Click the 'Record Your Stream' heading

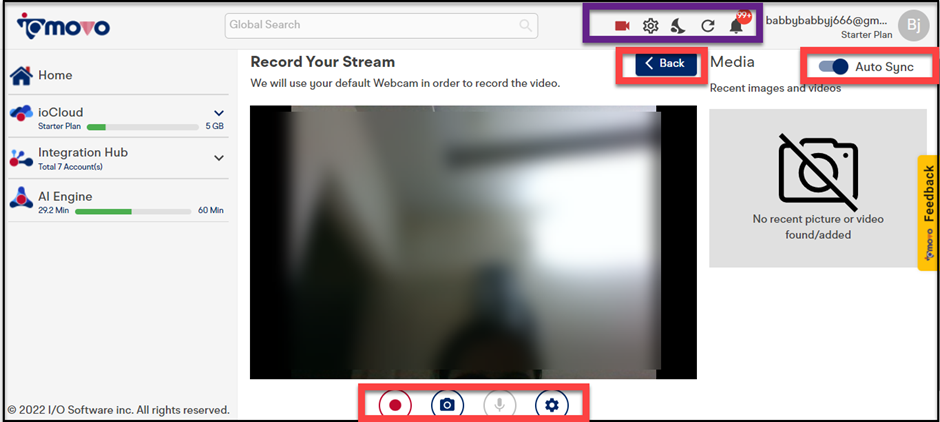coord(323,62)
